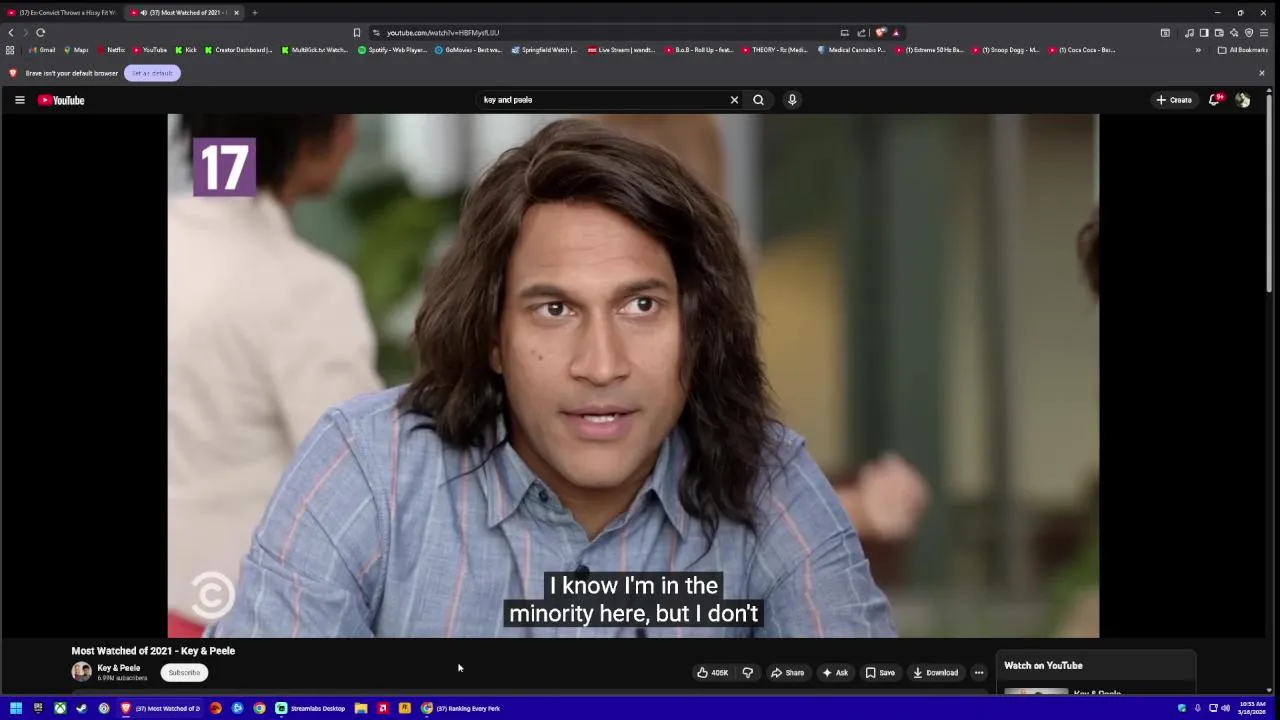The height and width of the screenshot is (720, 1280).
Task: Save the video to a playlist
Action: pos(880,673)
